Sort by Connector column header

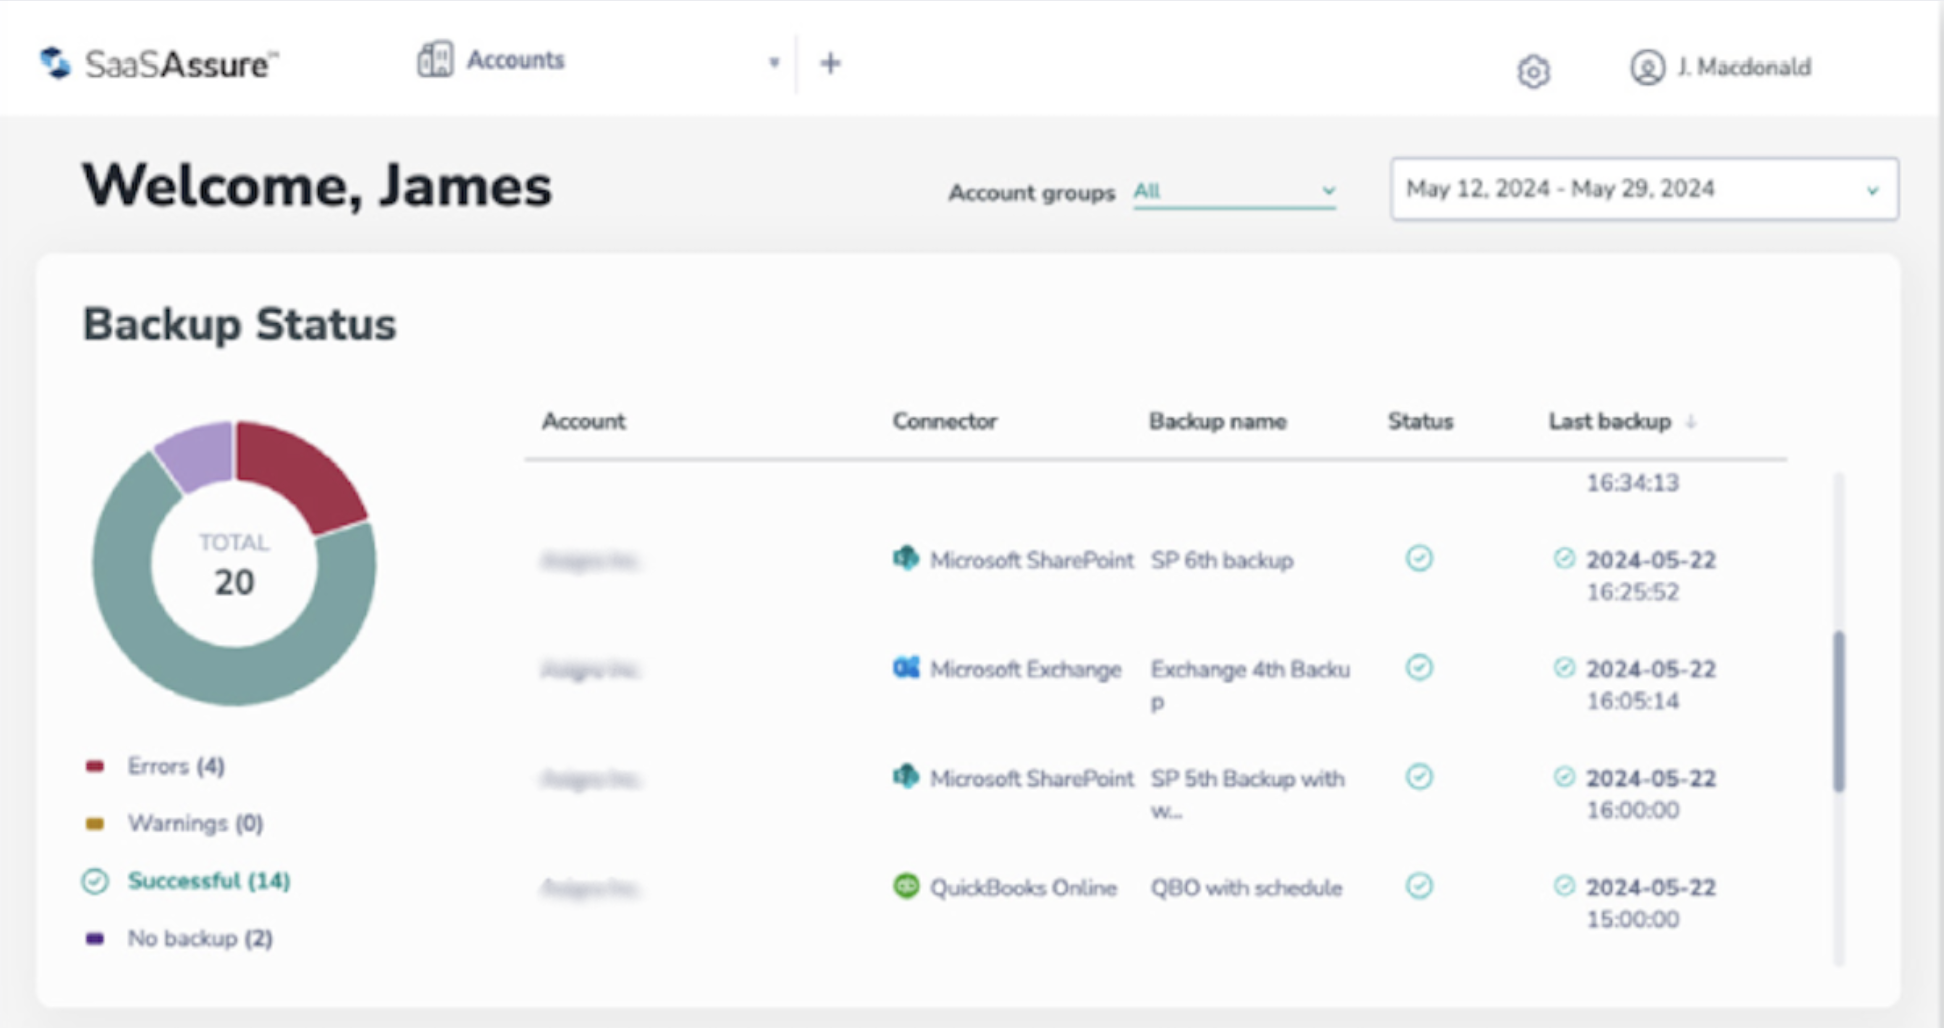pyautogui.click(x=944, y=421)
